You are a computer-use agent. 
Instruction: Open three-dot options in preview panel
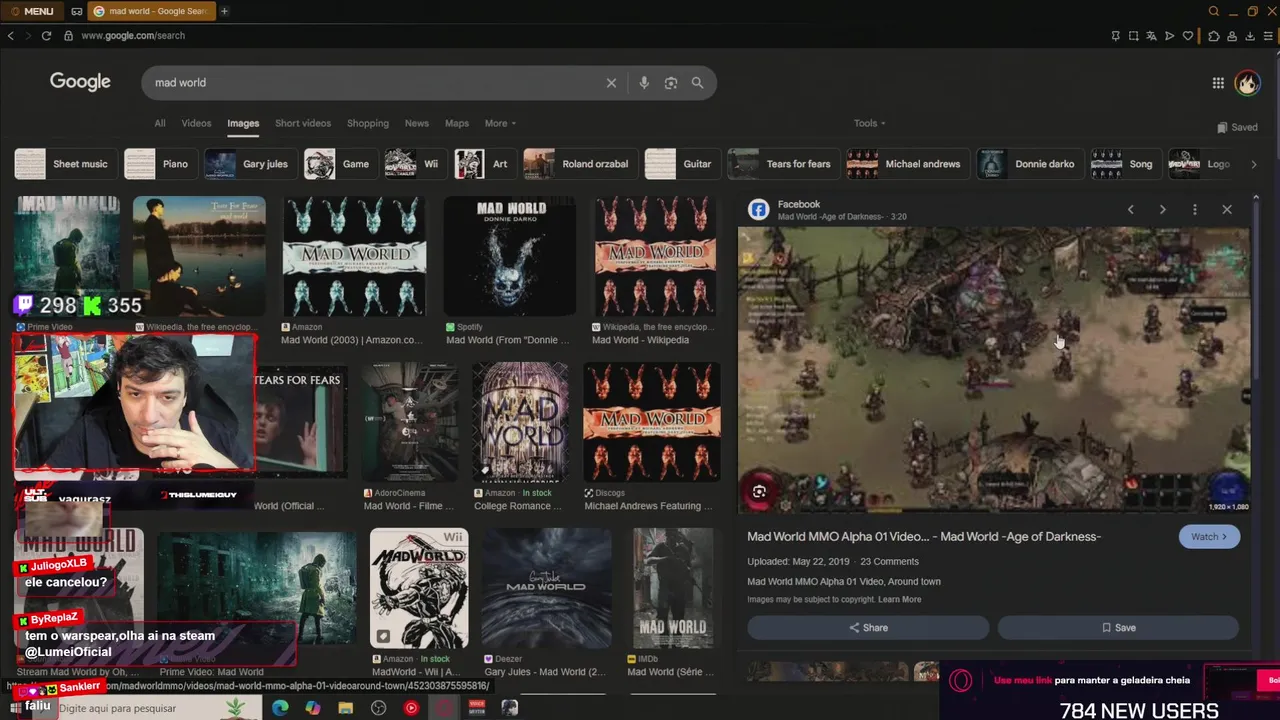[x=1194, y=210]
